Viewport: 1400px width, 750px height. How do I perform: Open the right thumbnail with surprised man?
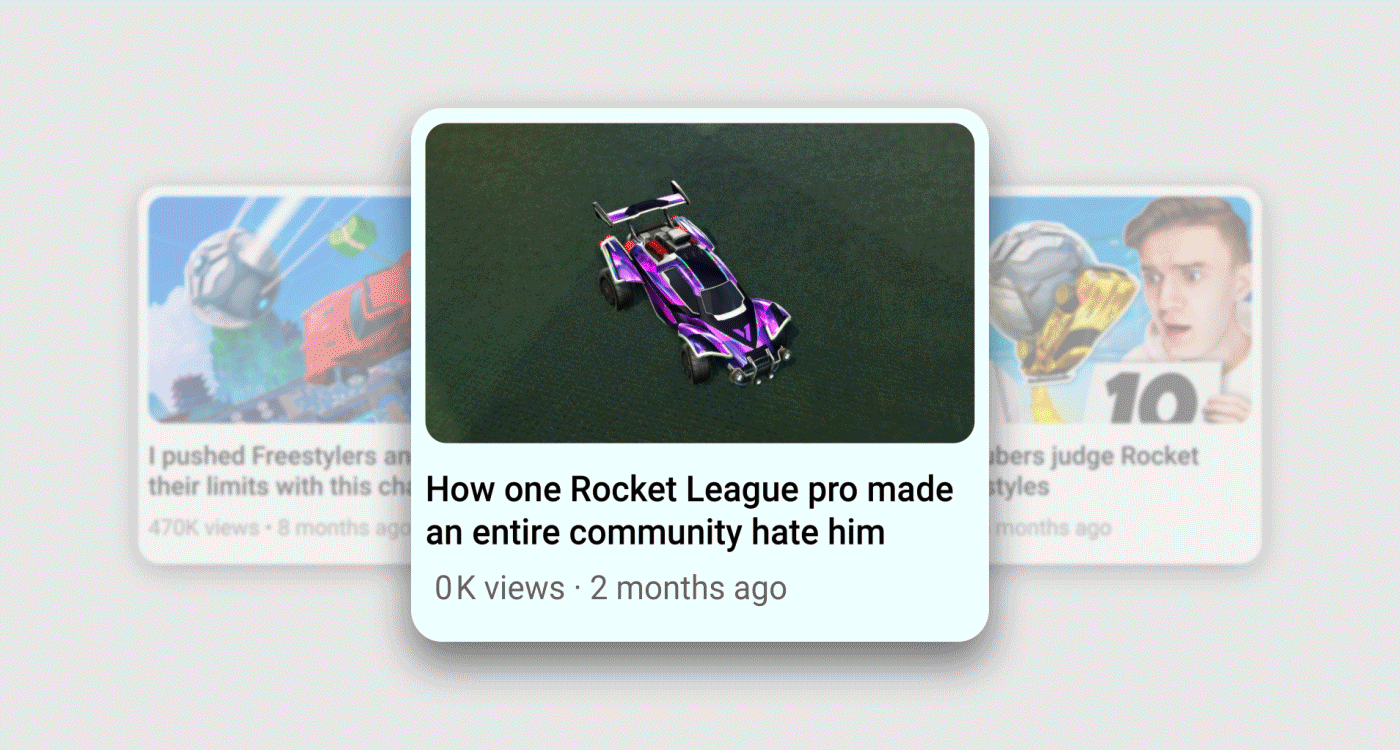tap(1120, 309)
